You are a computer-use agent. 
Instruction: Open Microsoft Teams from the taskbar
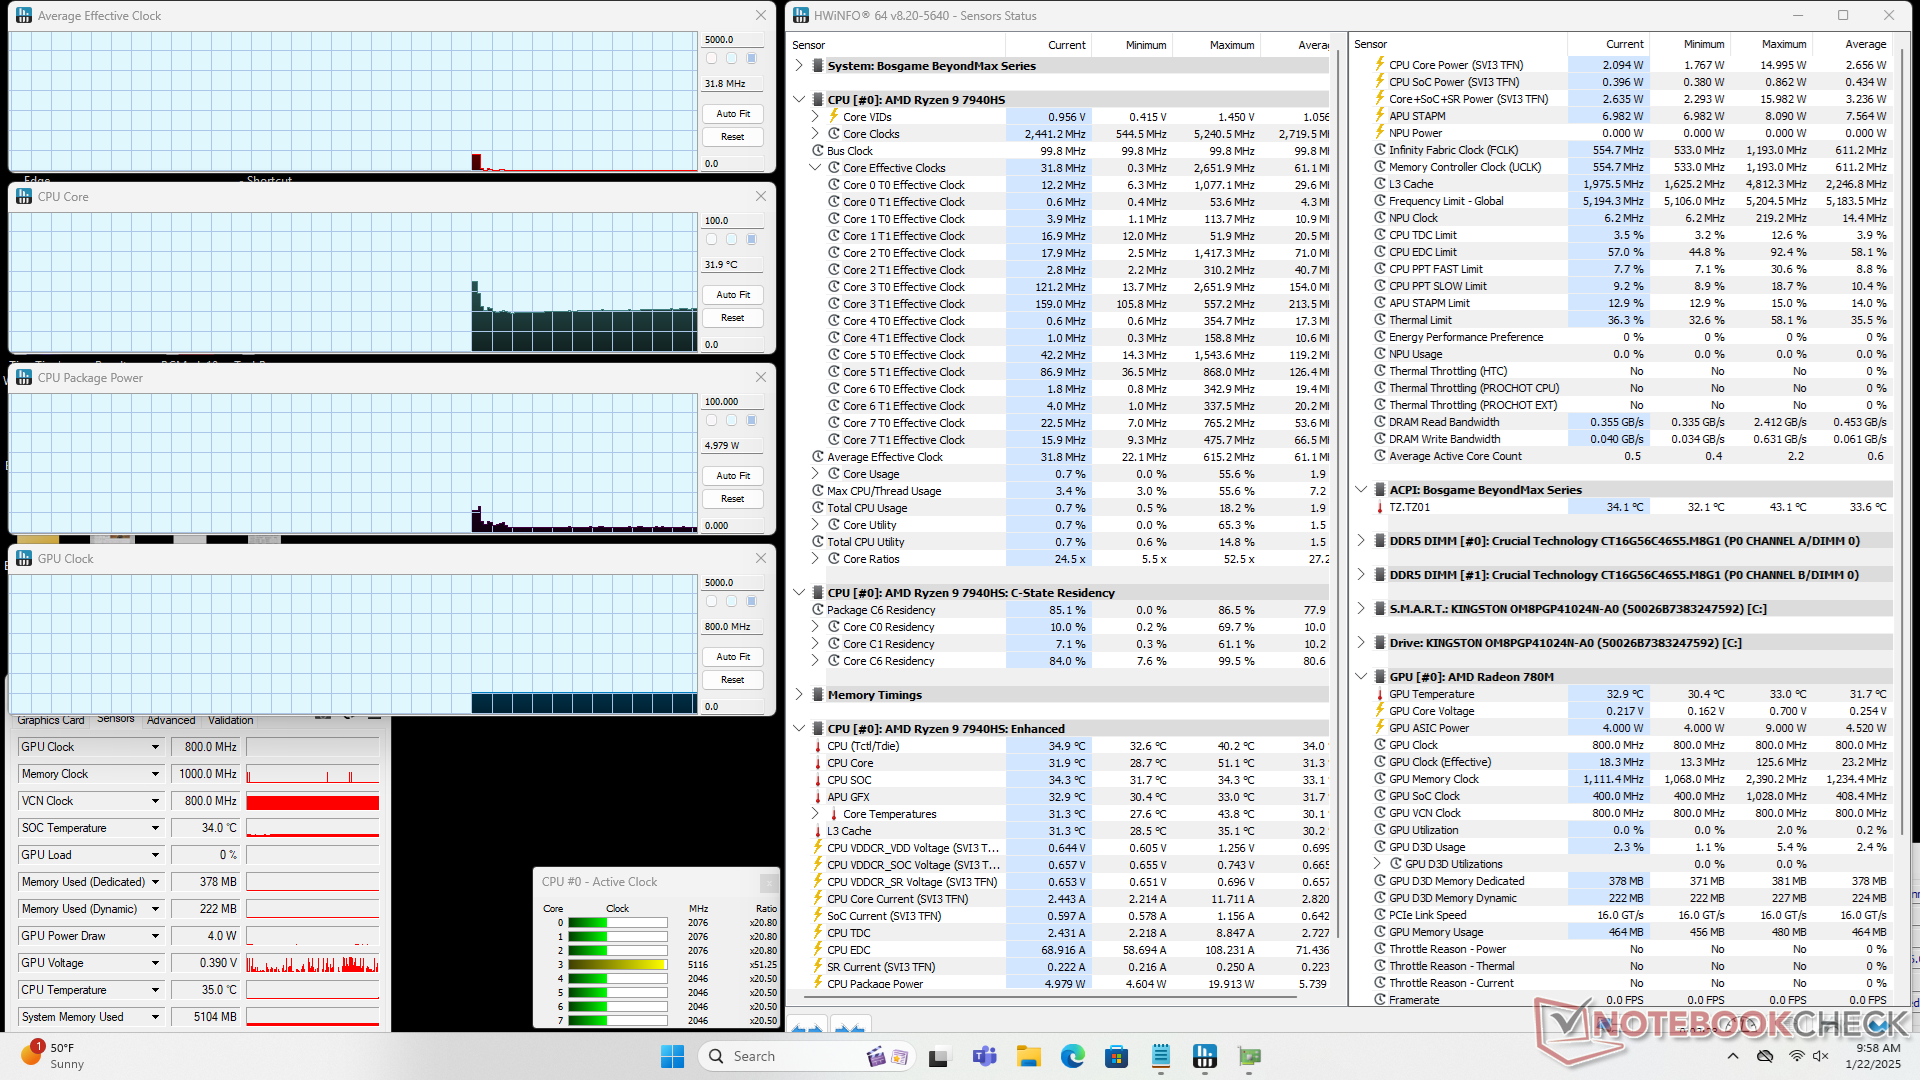click(985, 1056)
